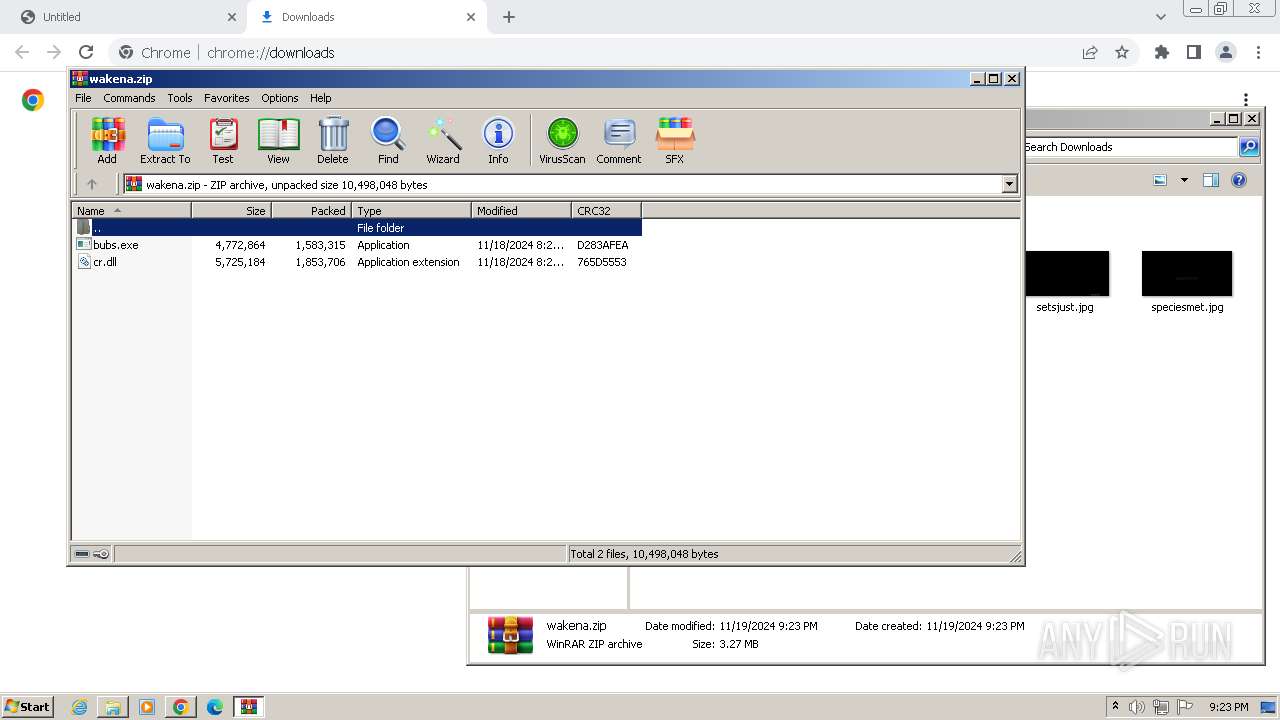Open Windows Media Player taskbar icon
The image size is (1280, 720).
tap(147, 707)
